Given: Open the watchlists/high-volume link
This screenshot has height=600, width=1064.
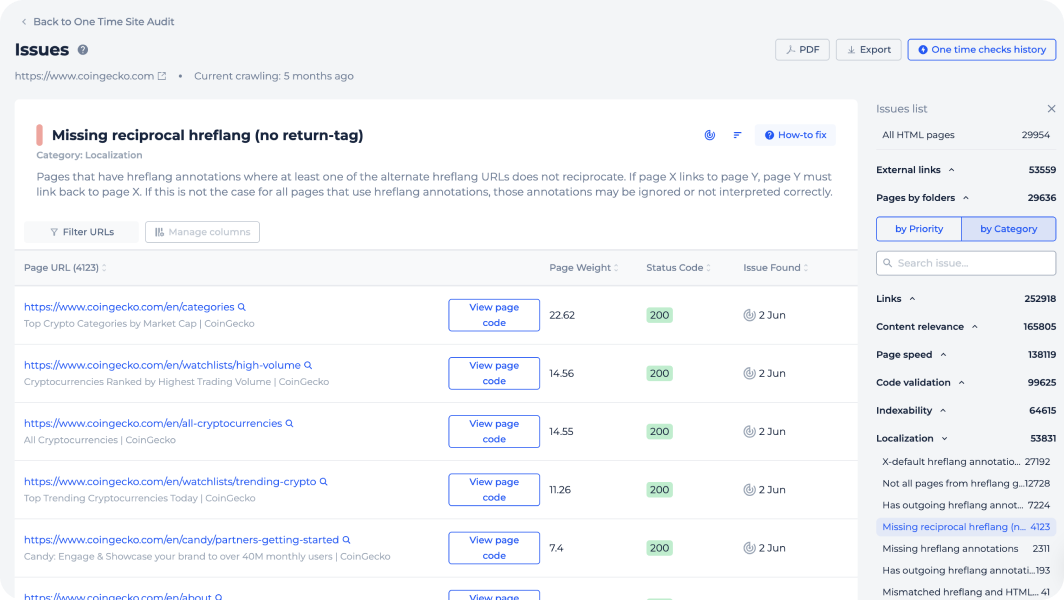Looking at the screenshot, I should (162, 365).
